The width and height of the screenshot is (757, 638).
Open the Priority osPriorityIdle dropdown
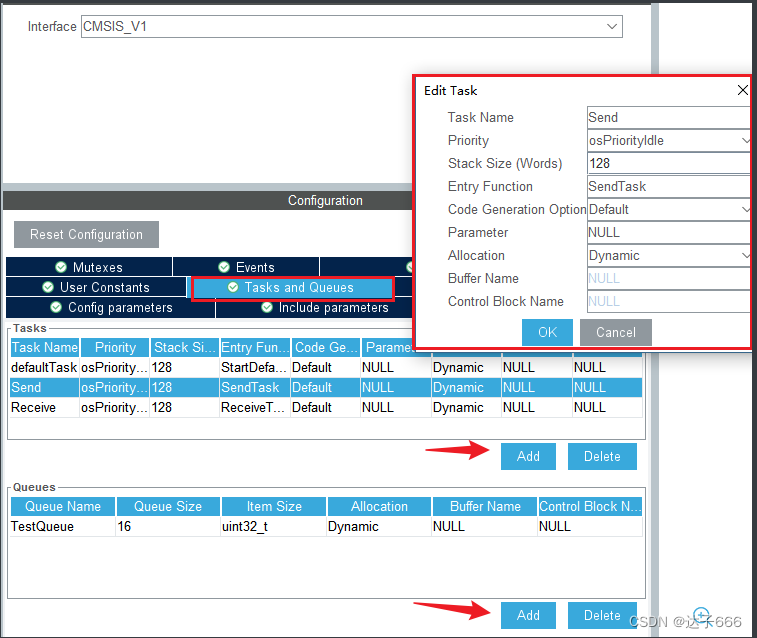click(x=668, y=140)
